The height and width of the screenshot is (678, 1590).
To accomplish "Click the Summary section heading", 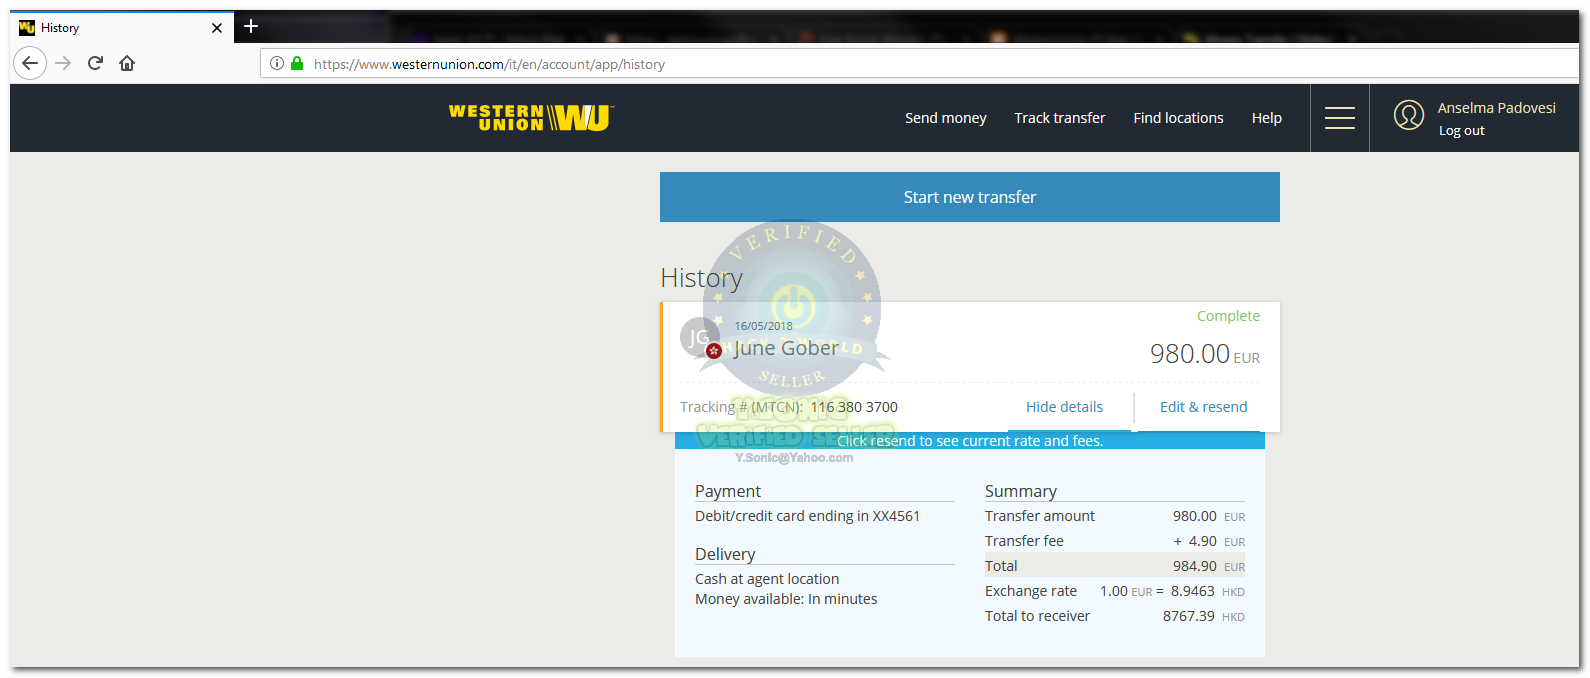I will tap(1020, 491).
